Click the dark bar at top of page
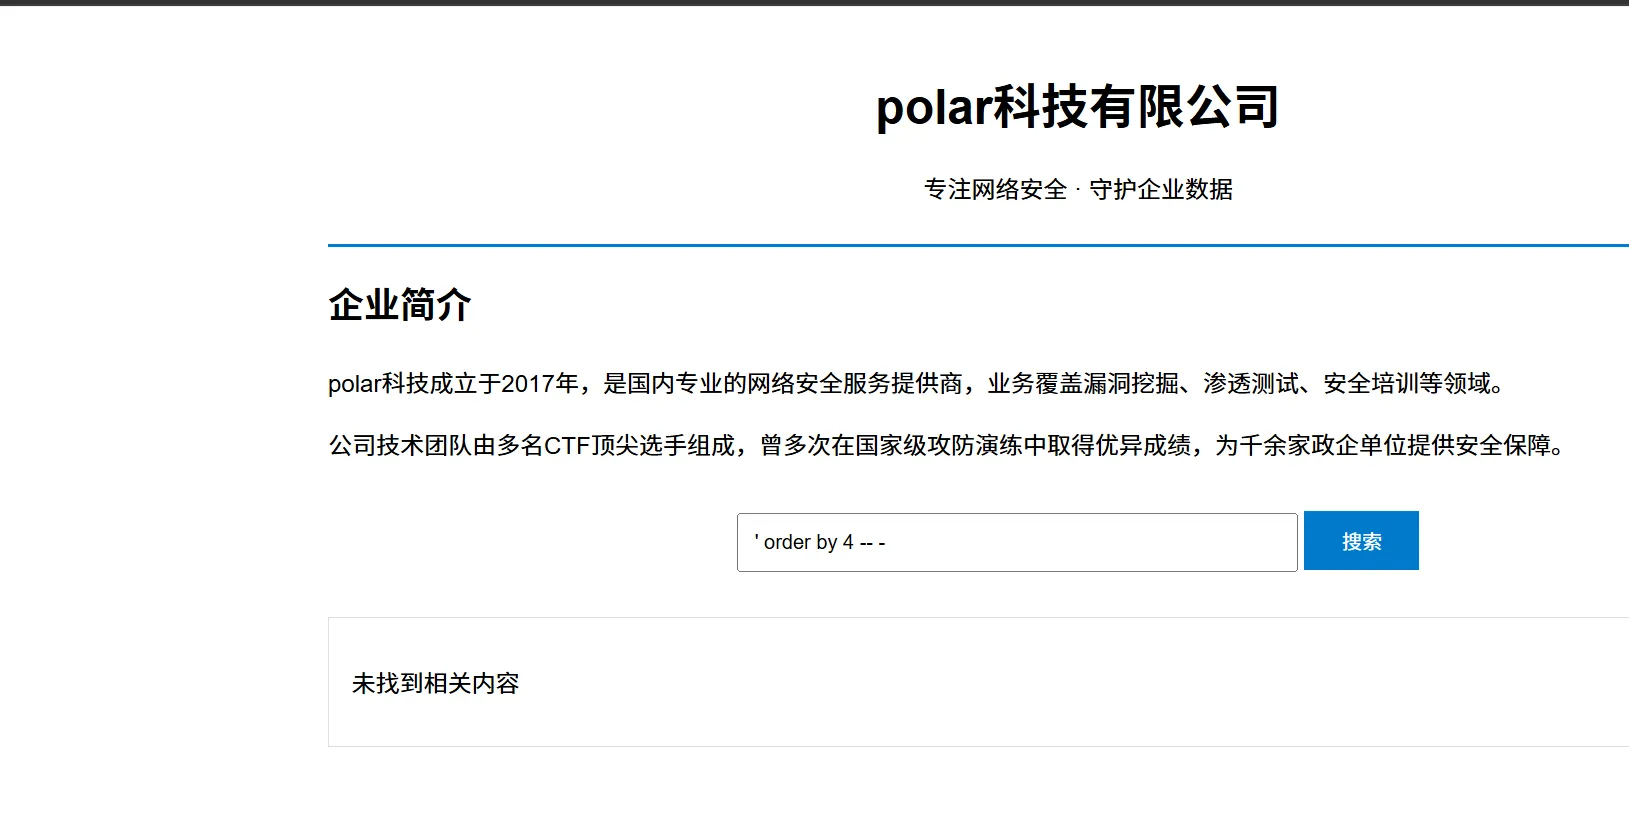Screen dimensions: 1629x839 (814, 2)
